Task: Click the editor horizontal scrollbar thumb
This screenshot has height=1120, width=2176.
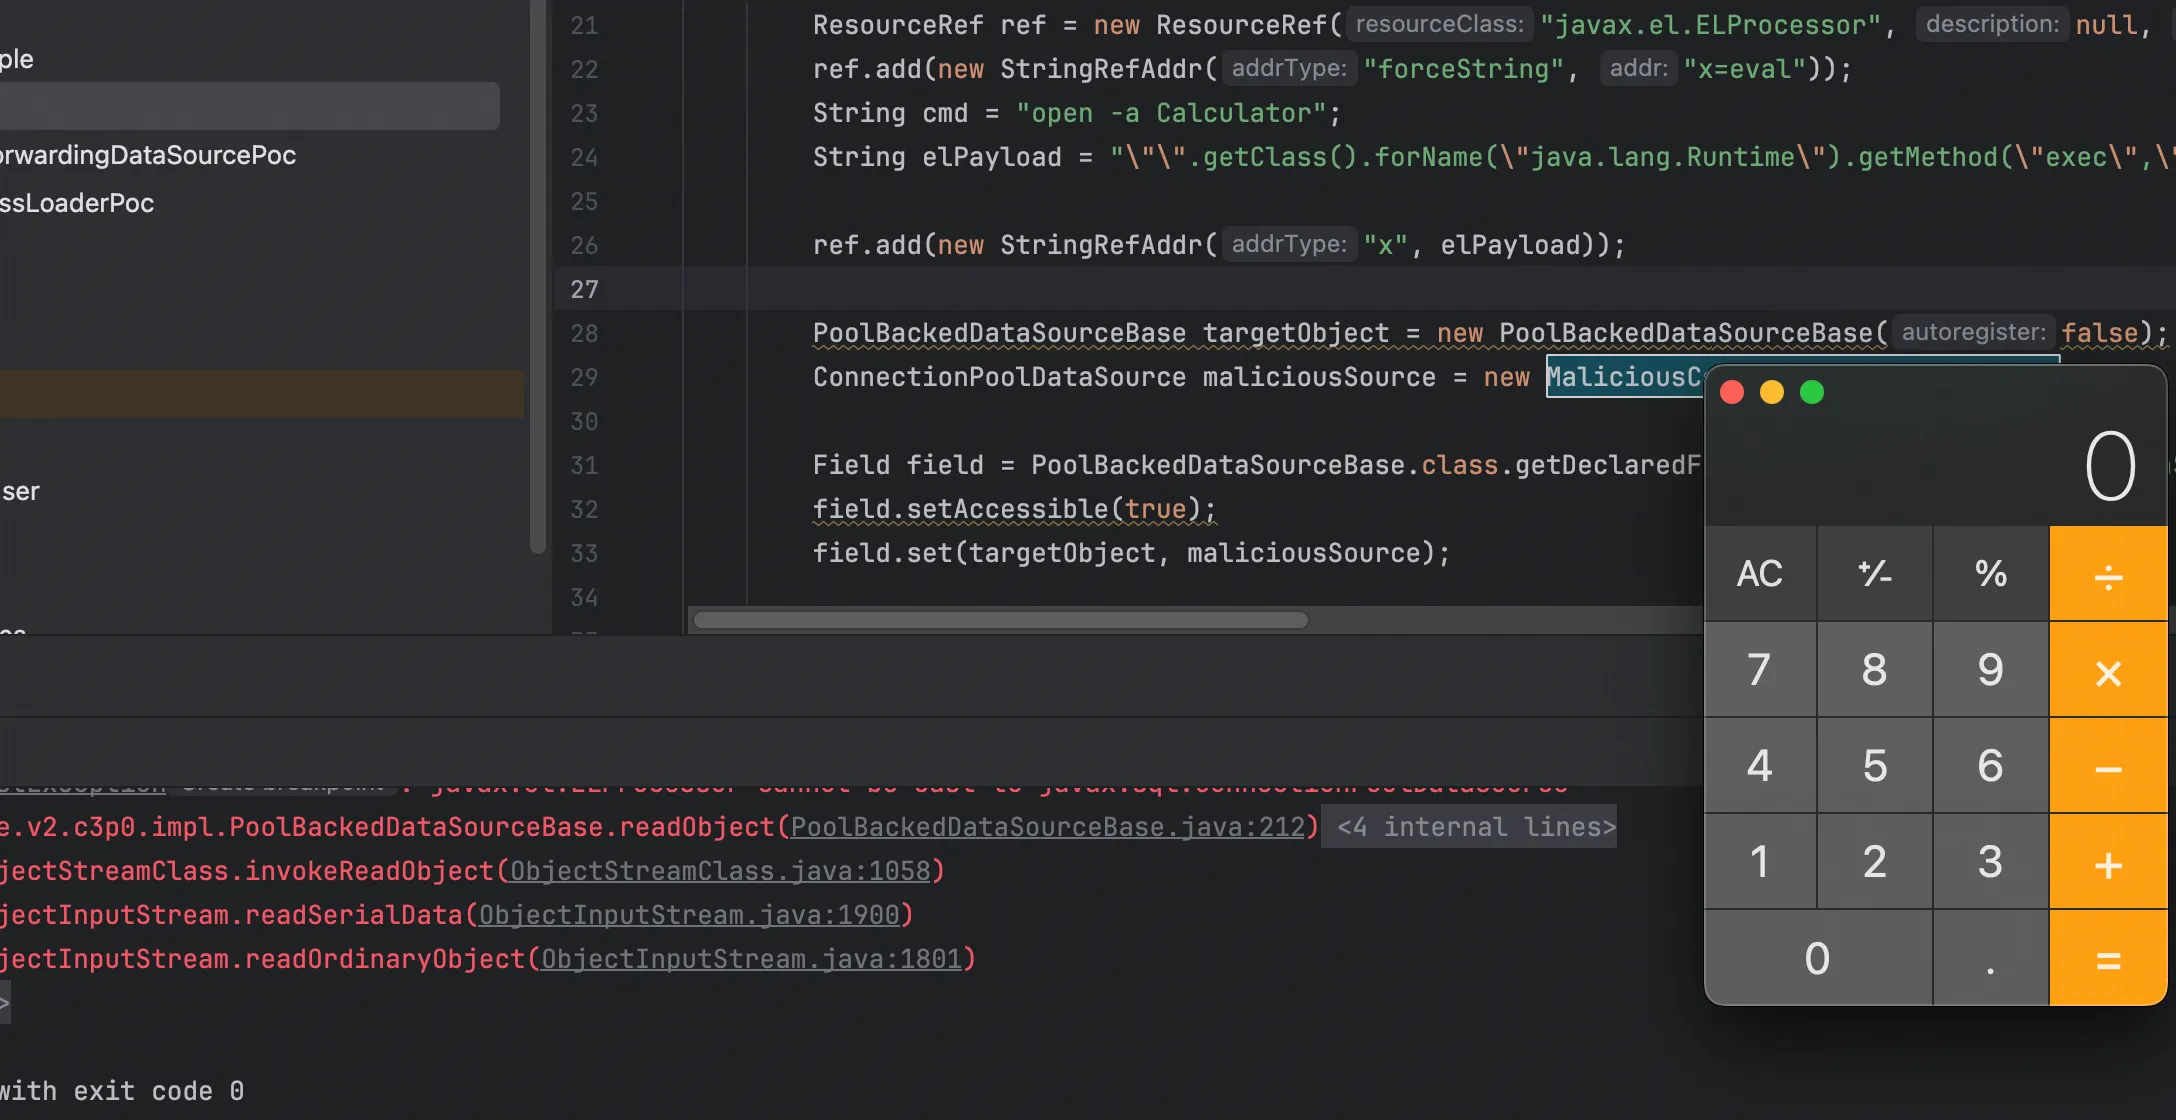Action: tap(1000, 620)
